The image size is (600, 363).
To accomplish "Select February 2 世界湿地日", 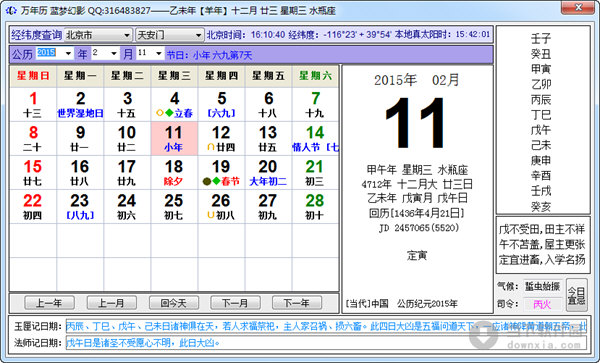I will (80, 104).
